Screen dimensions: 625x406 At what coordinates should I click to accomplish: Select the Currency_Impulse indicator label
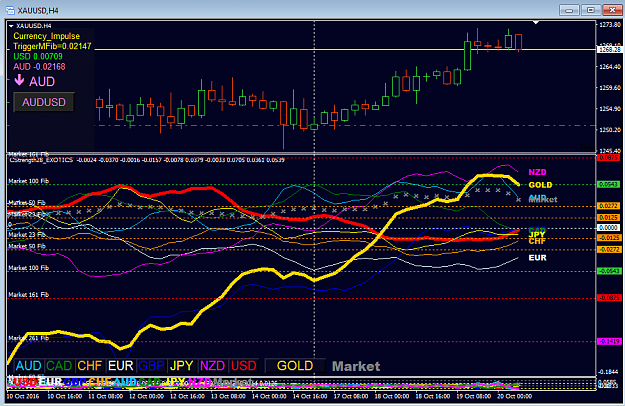(x=47, y=36)
